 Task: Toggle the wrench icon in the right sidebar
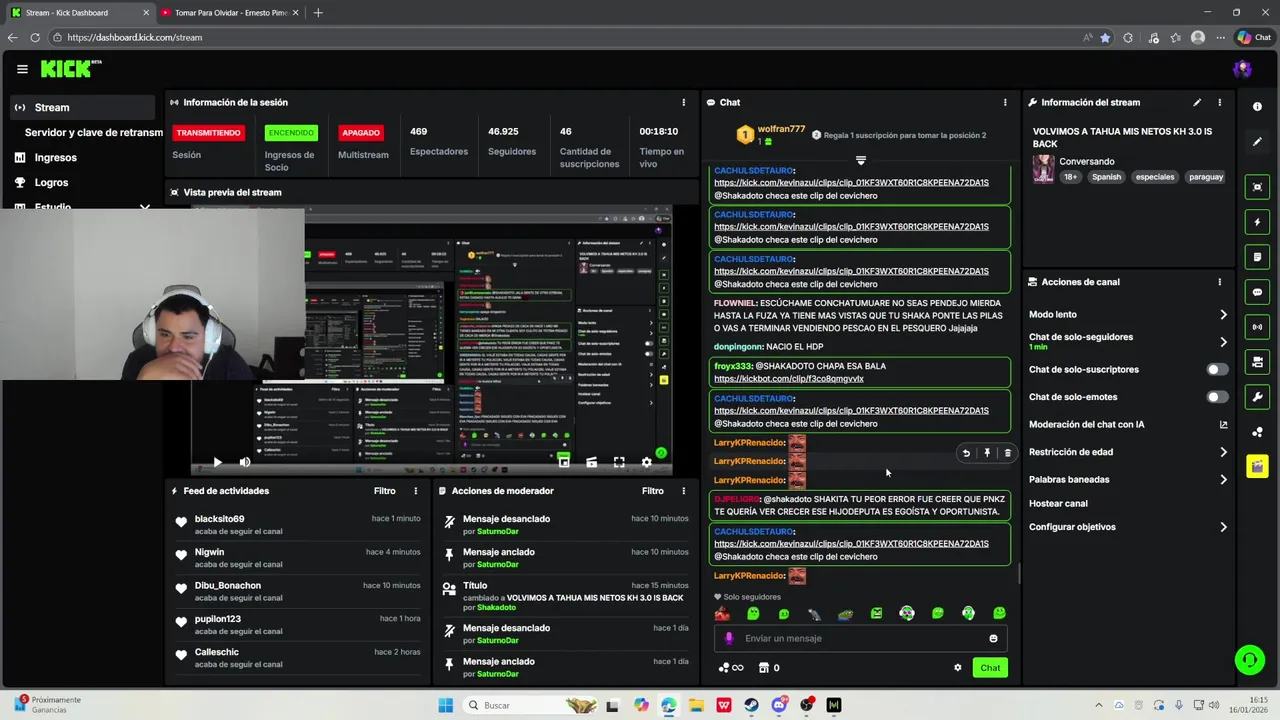point(1257,397)
